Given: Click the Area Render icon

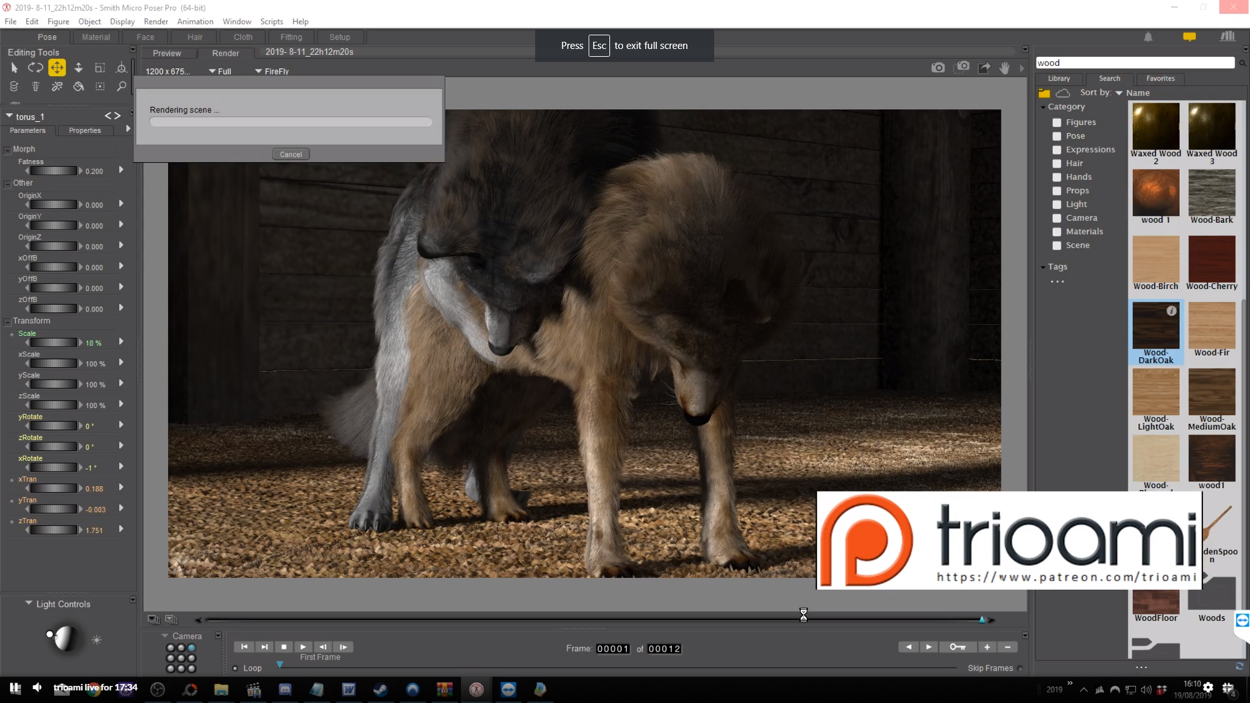Looking at the screenshot, I should point(963,68).
